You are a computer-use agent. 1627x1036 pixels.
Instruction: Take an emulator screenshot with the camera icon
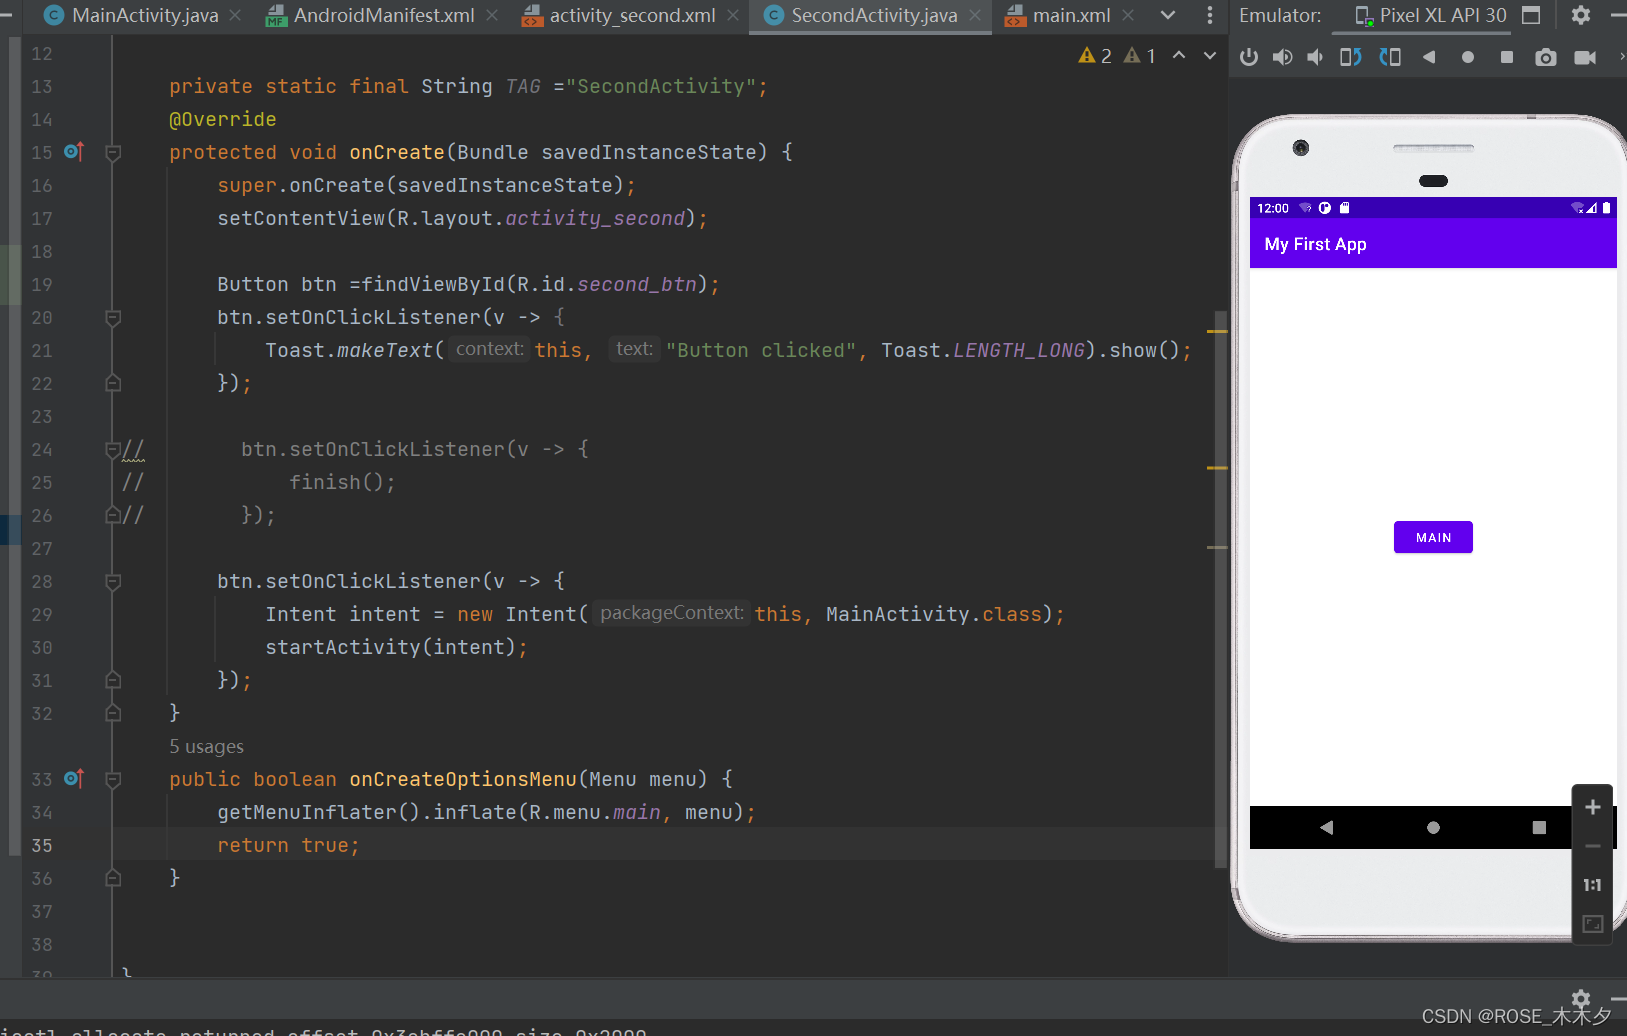1546,57
